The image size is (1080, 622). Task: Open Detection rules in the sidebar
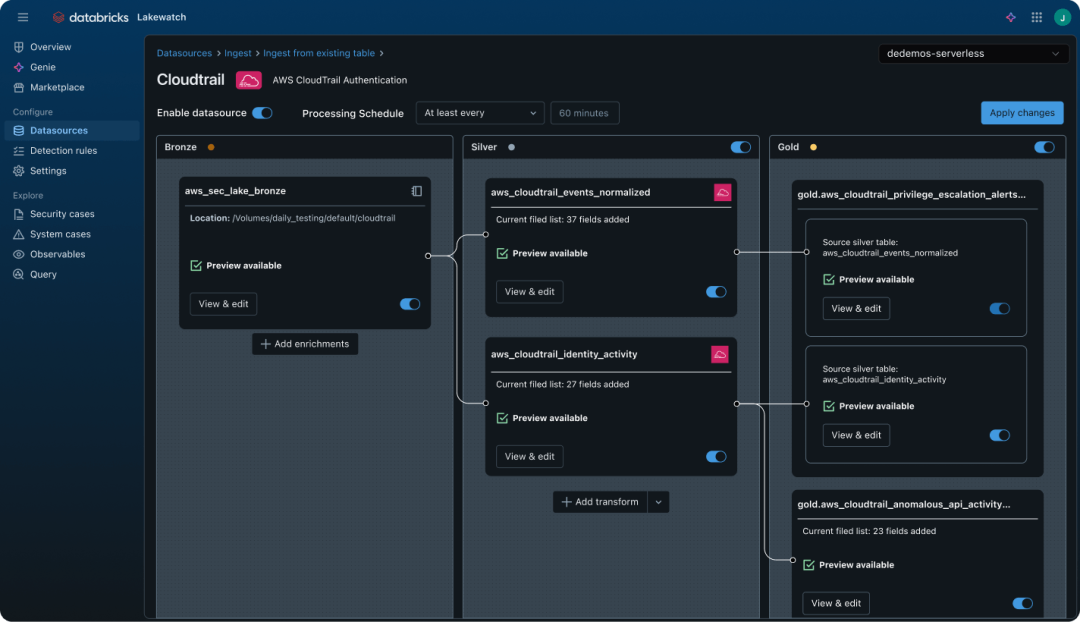coord(63,151)
